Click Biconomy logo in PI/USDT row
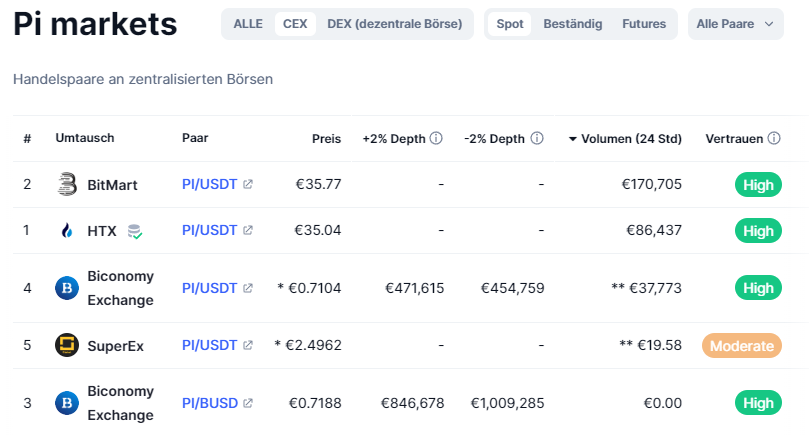The width and height of the screenshot is (809, 436). point(67,288)
